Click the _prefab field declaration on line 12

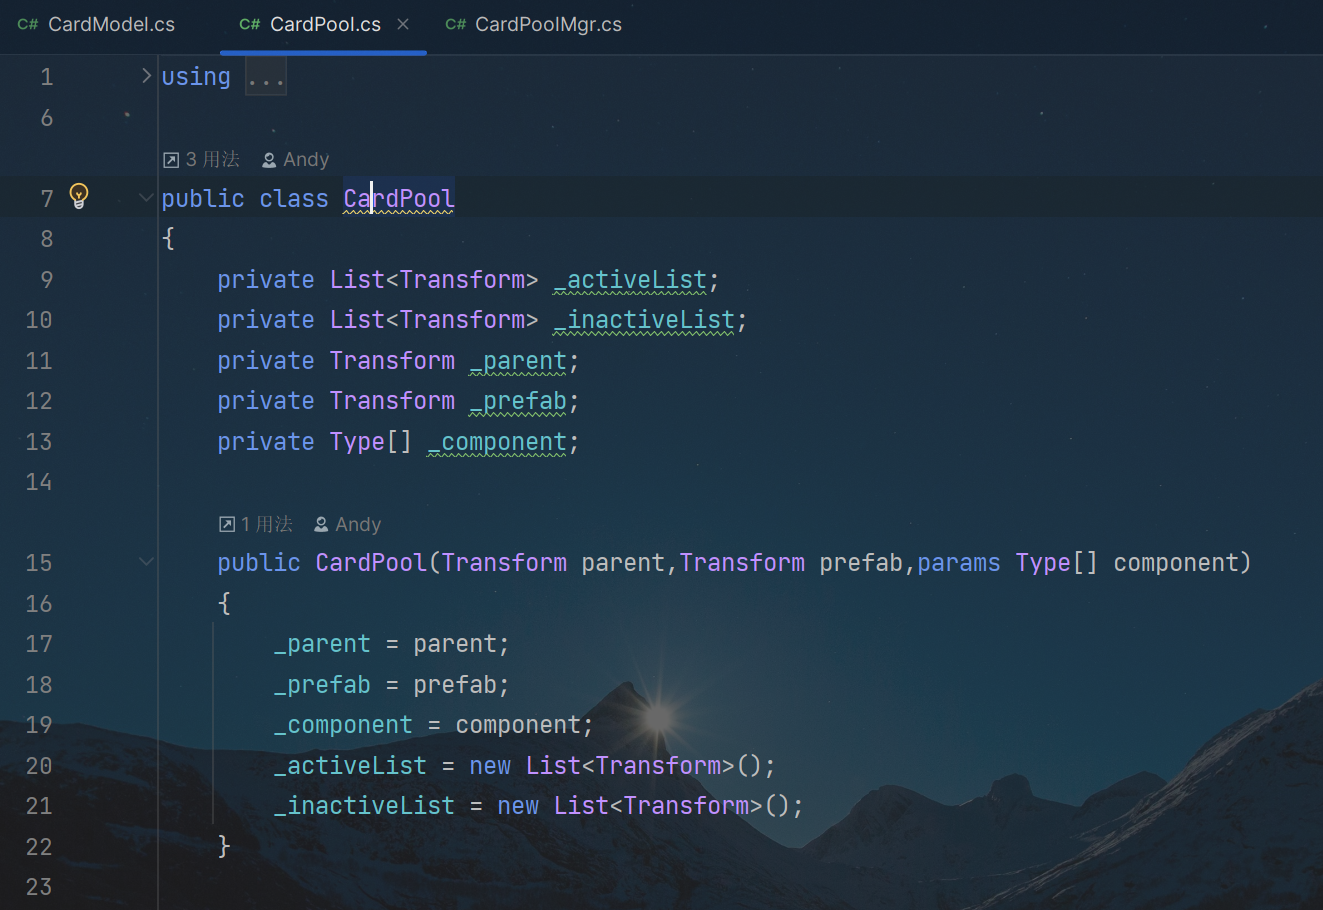(x=518, y=401)
